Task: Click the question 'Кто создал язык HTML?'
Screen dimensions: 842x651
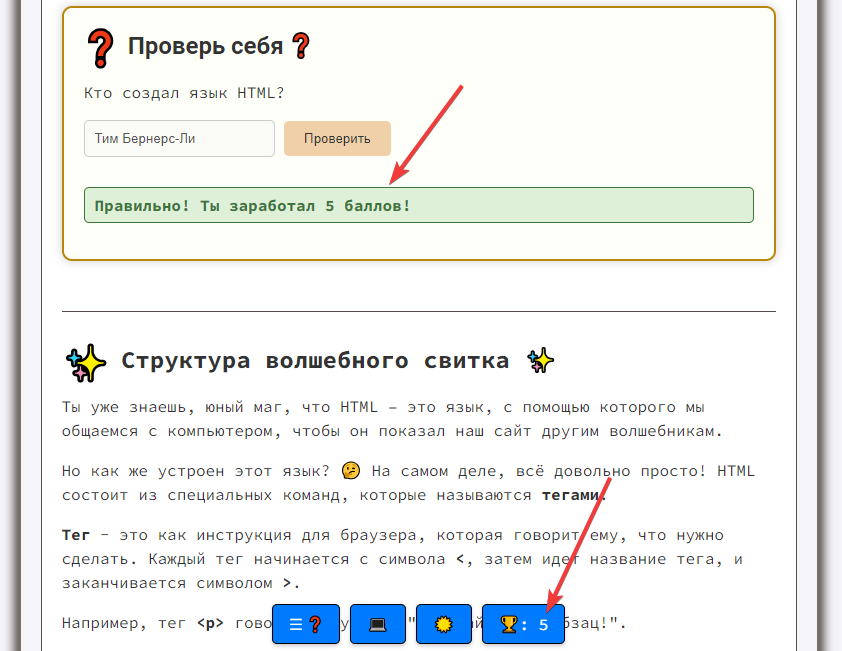Action: pyautogui.click(x=184, y=93)
